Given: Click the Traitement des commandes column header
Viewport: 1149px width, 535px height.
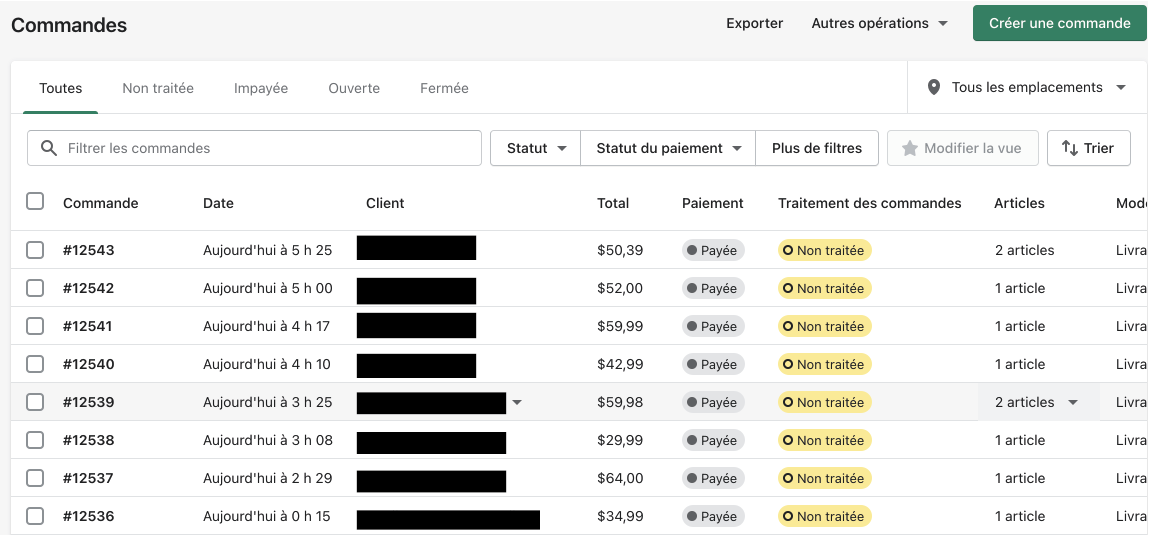Looking at the screenshot, I should [x=870, y=204].
